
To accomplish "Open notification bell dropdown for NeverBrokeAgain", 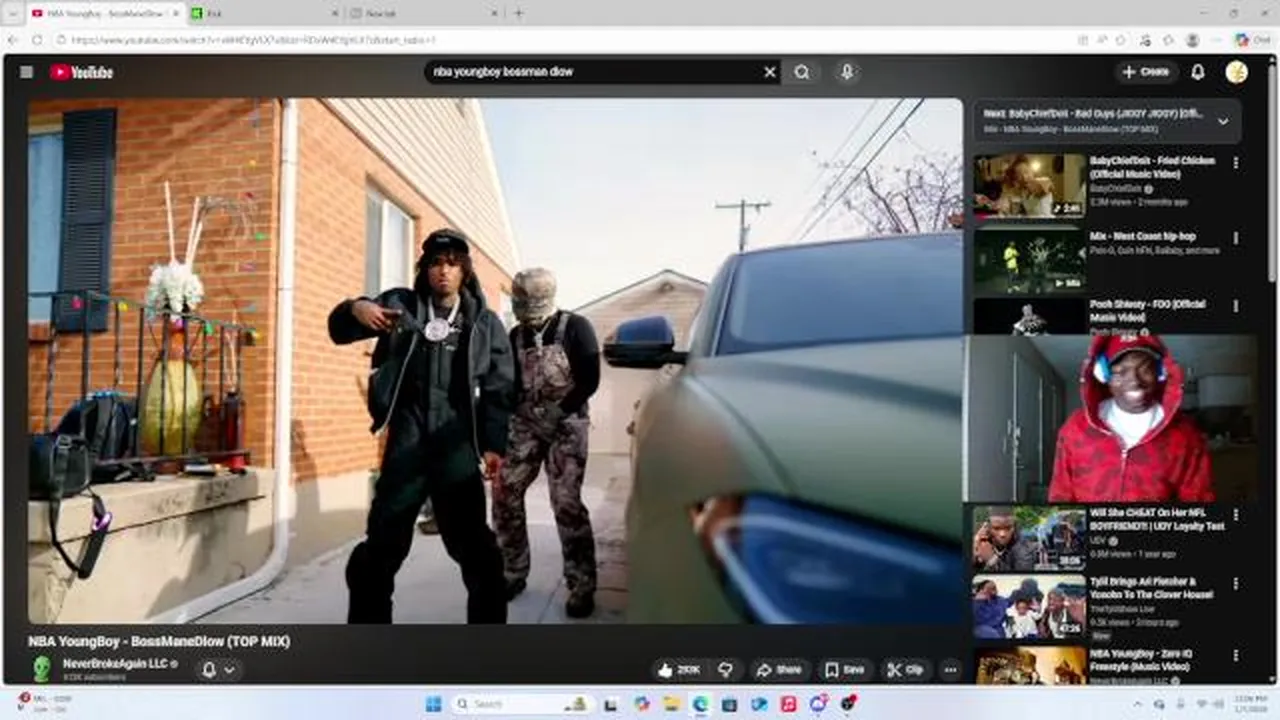I will 218,670.
